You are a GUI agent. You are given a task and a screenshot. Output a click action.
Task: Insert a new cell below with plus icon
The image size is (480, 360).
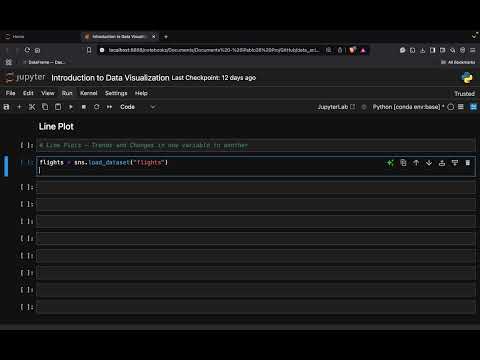(19, 107)
